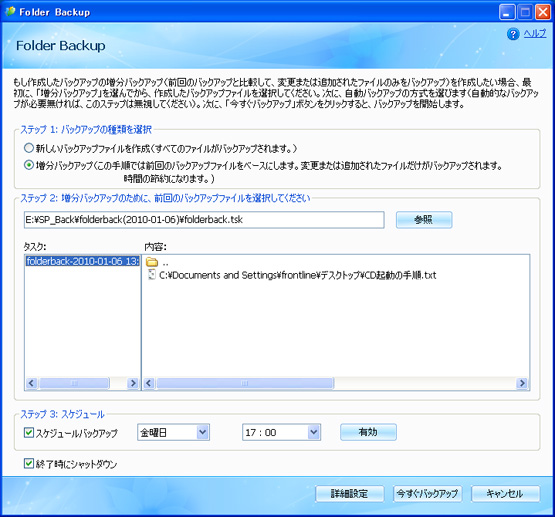The height and width of the screenshot is (517, 555).
Task: Click left scroll arrow in the task list
Action: (x=32, y=383)
